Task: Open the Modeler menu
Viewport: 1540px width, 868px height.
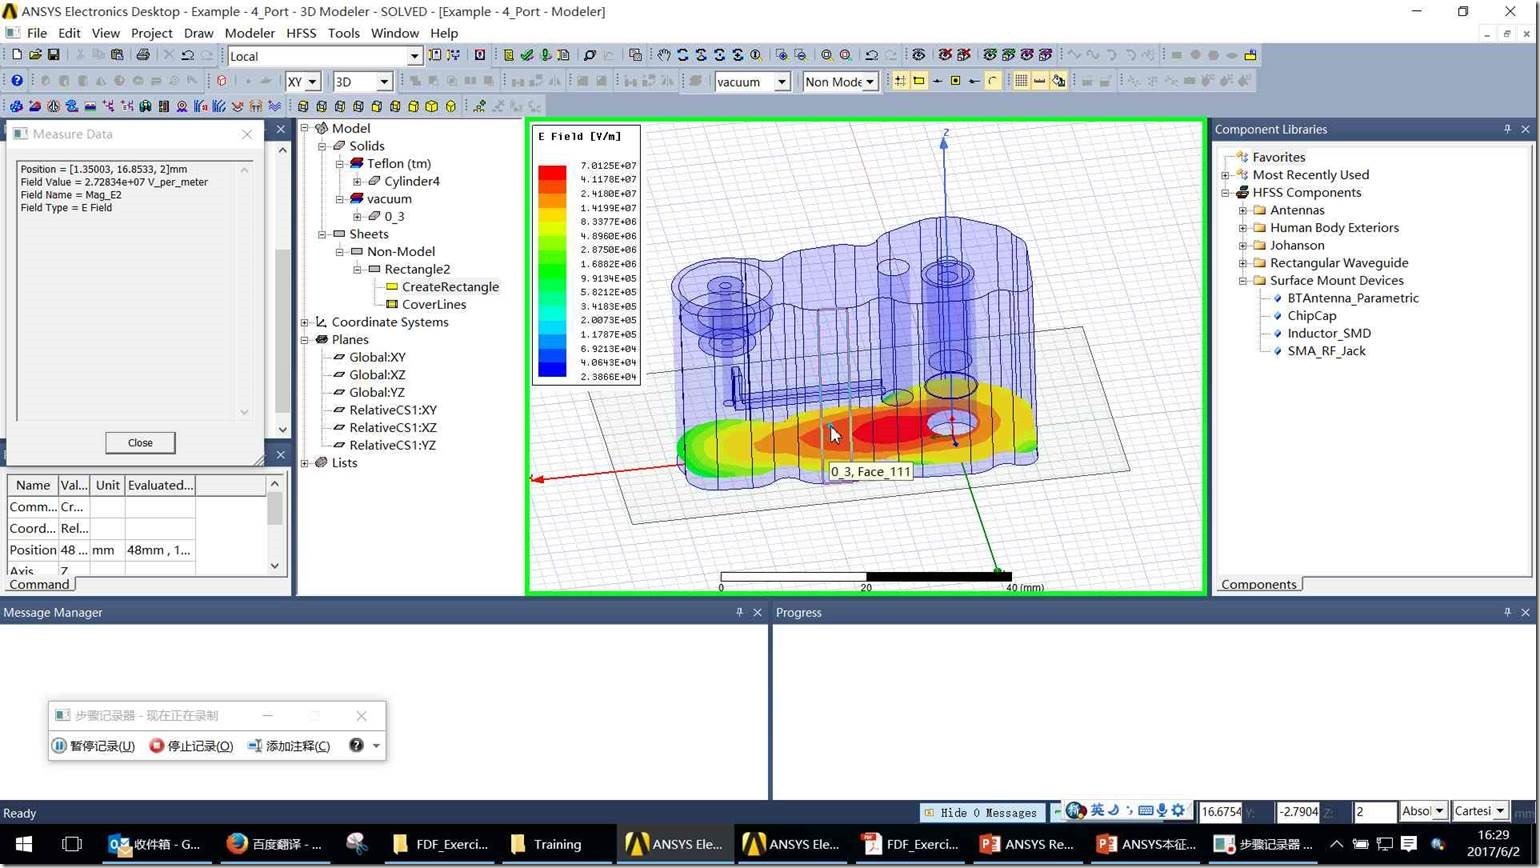Action: coord(249,33)
